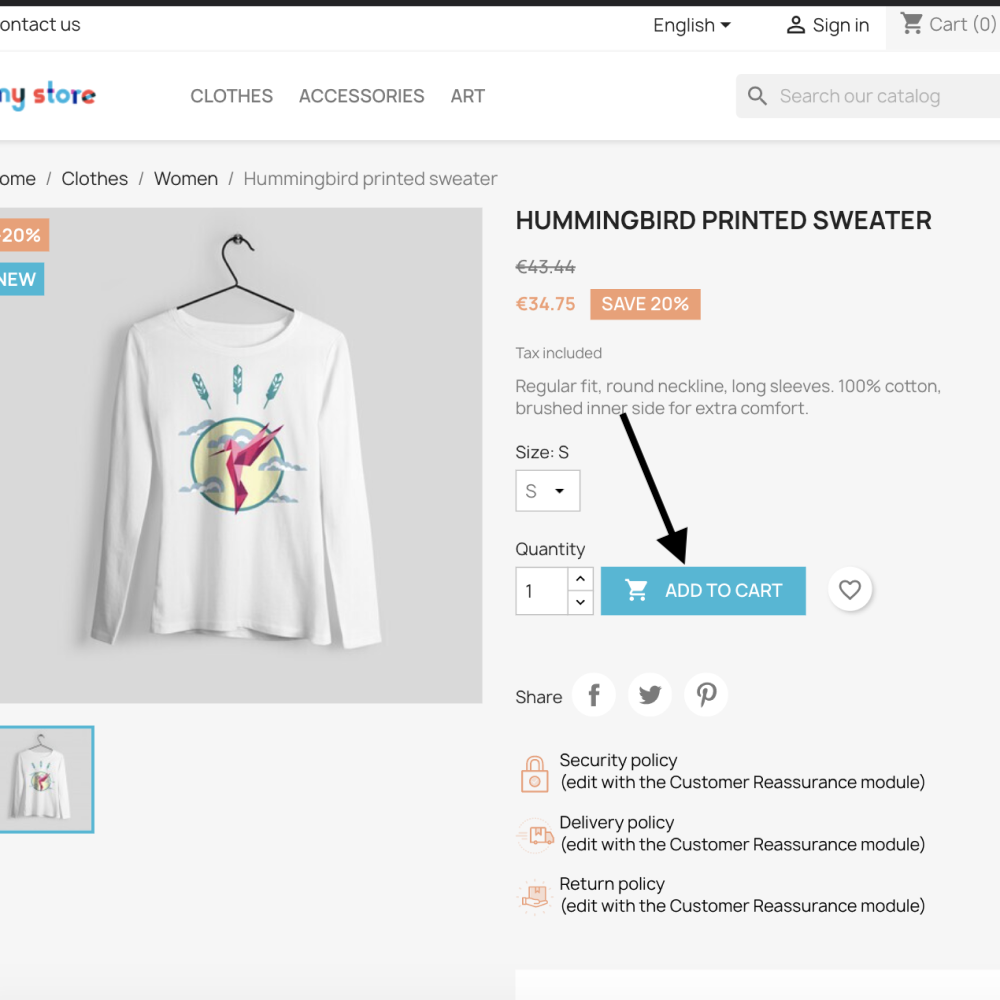The image size is (1000, 1000).
Task: Share the sweater on Twitter
Action: tap(649, 694)
